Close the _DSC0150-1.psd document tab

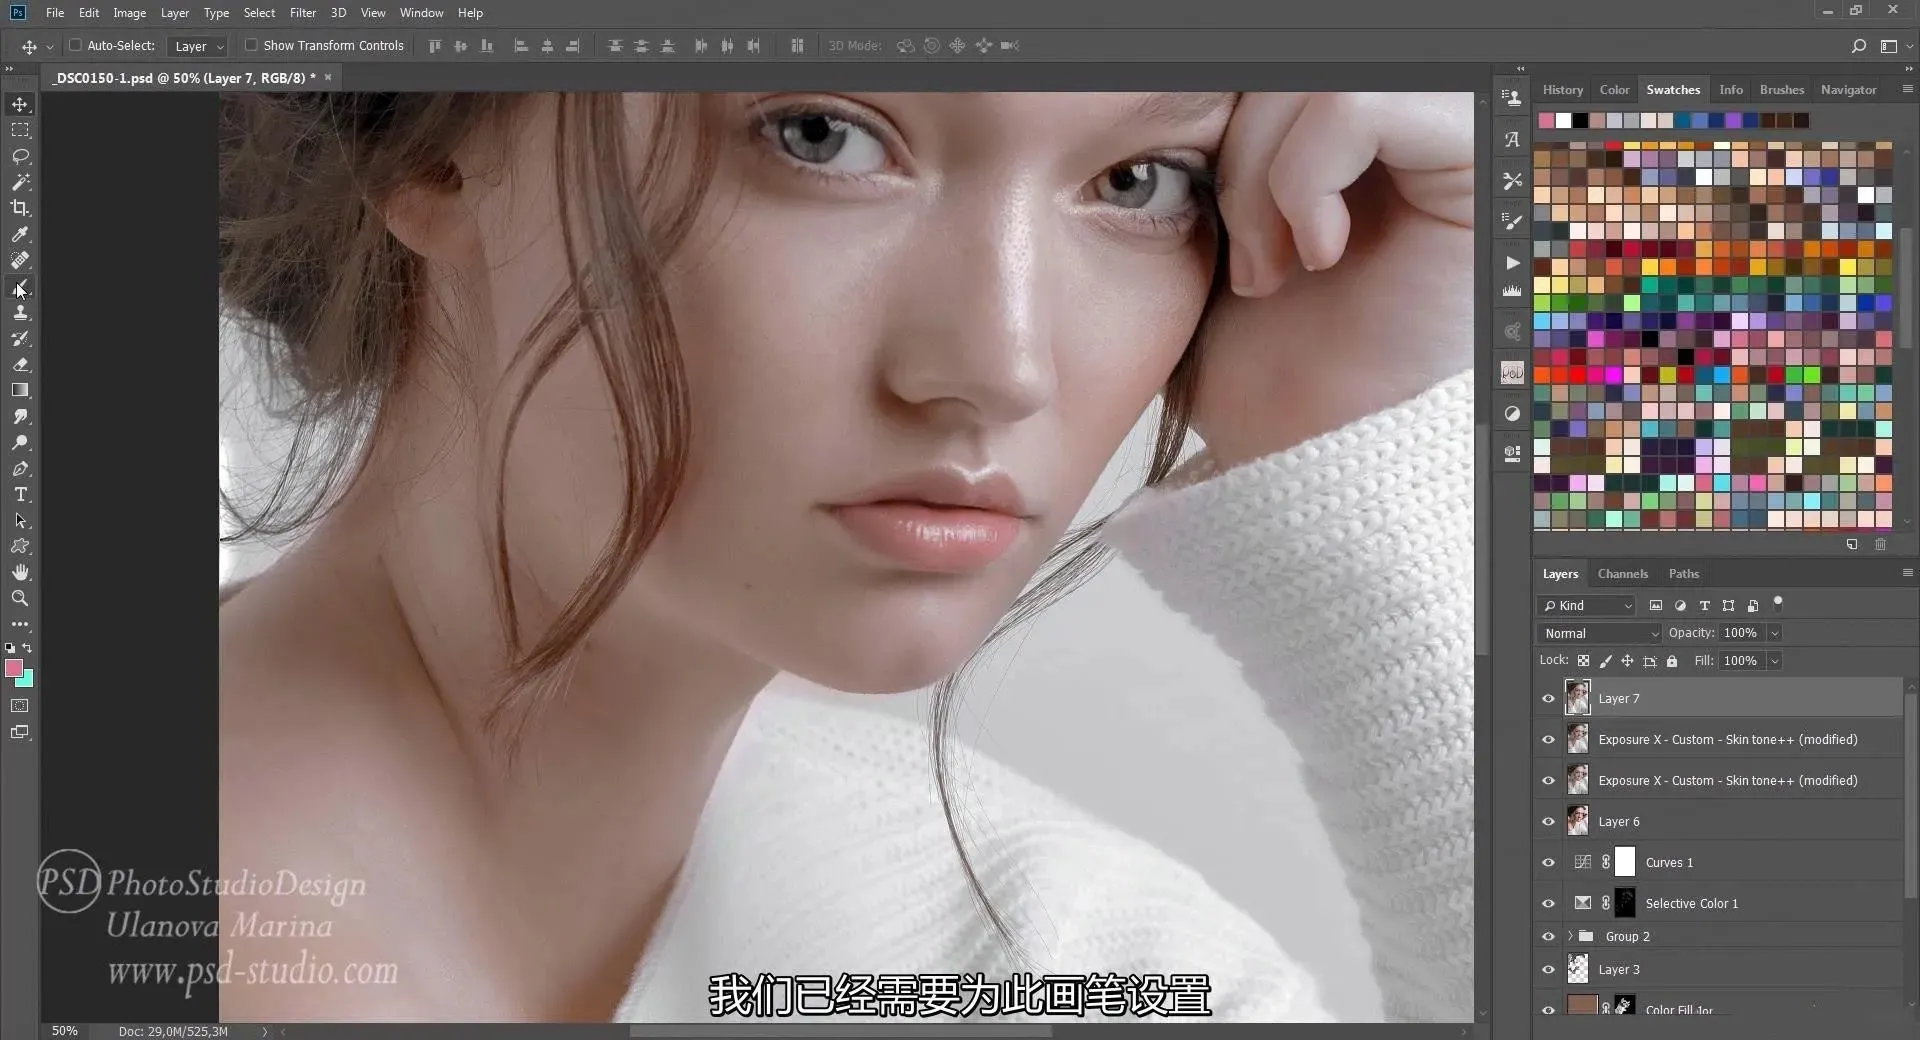click(328, 77)
